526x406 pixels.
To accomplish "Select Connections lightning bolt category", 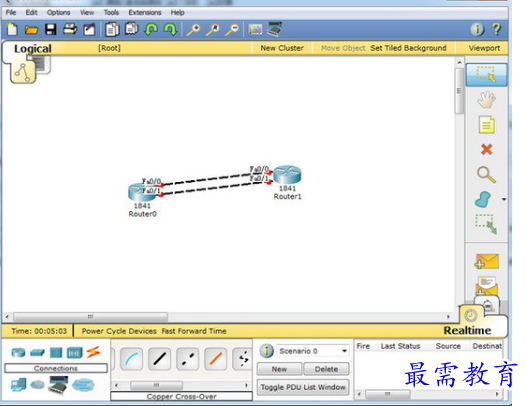I will click(x=93, y=352).
